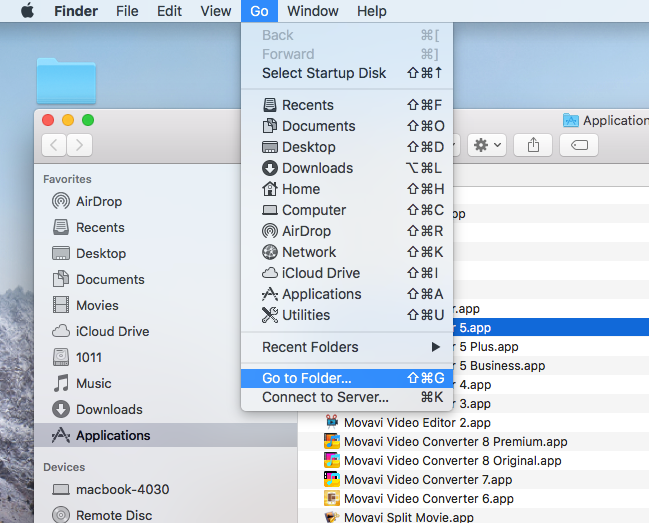
Task: Select the file row ending in 3.app
Action: 551,404
